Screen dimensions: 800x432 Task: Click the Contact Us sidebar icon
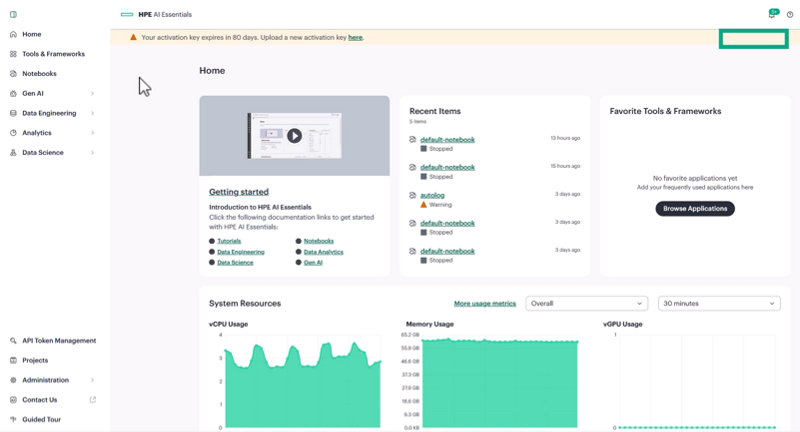[13, 400]
